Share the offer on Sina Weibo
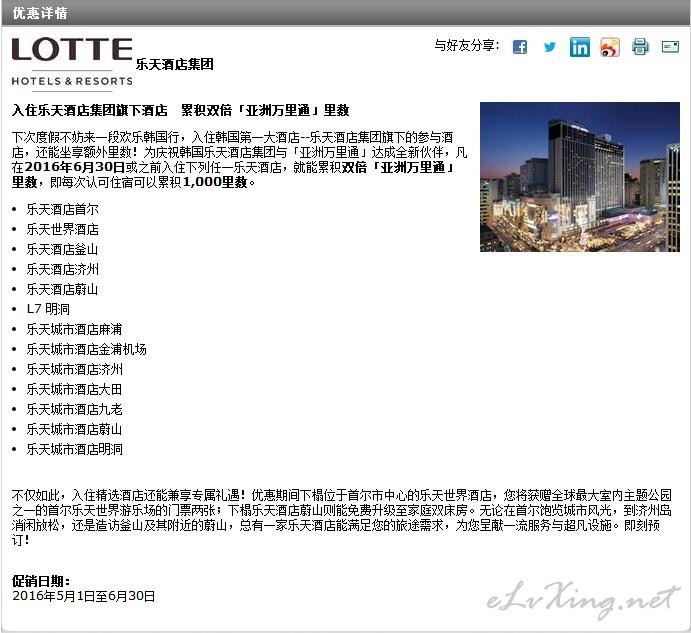 pyautogui.click(x=610, y=47)
